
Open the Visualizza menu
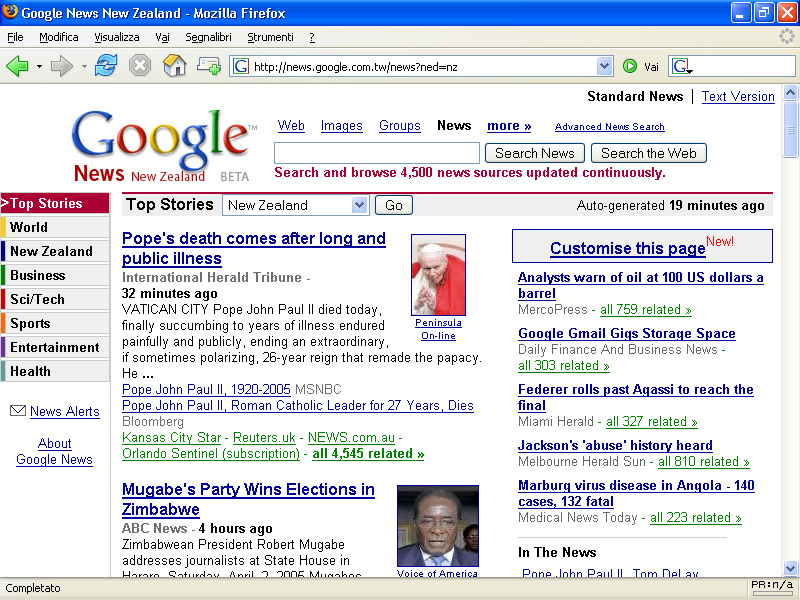(117, 37)
